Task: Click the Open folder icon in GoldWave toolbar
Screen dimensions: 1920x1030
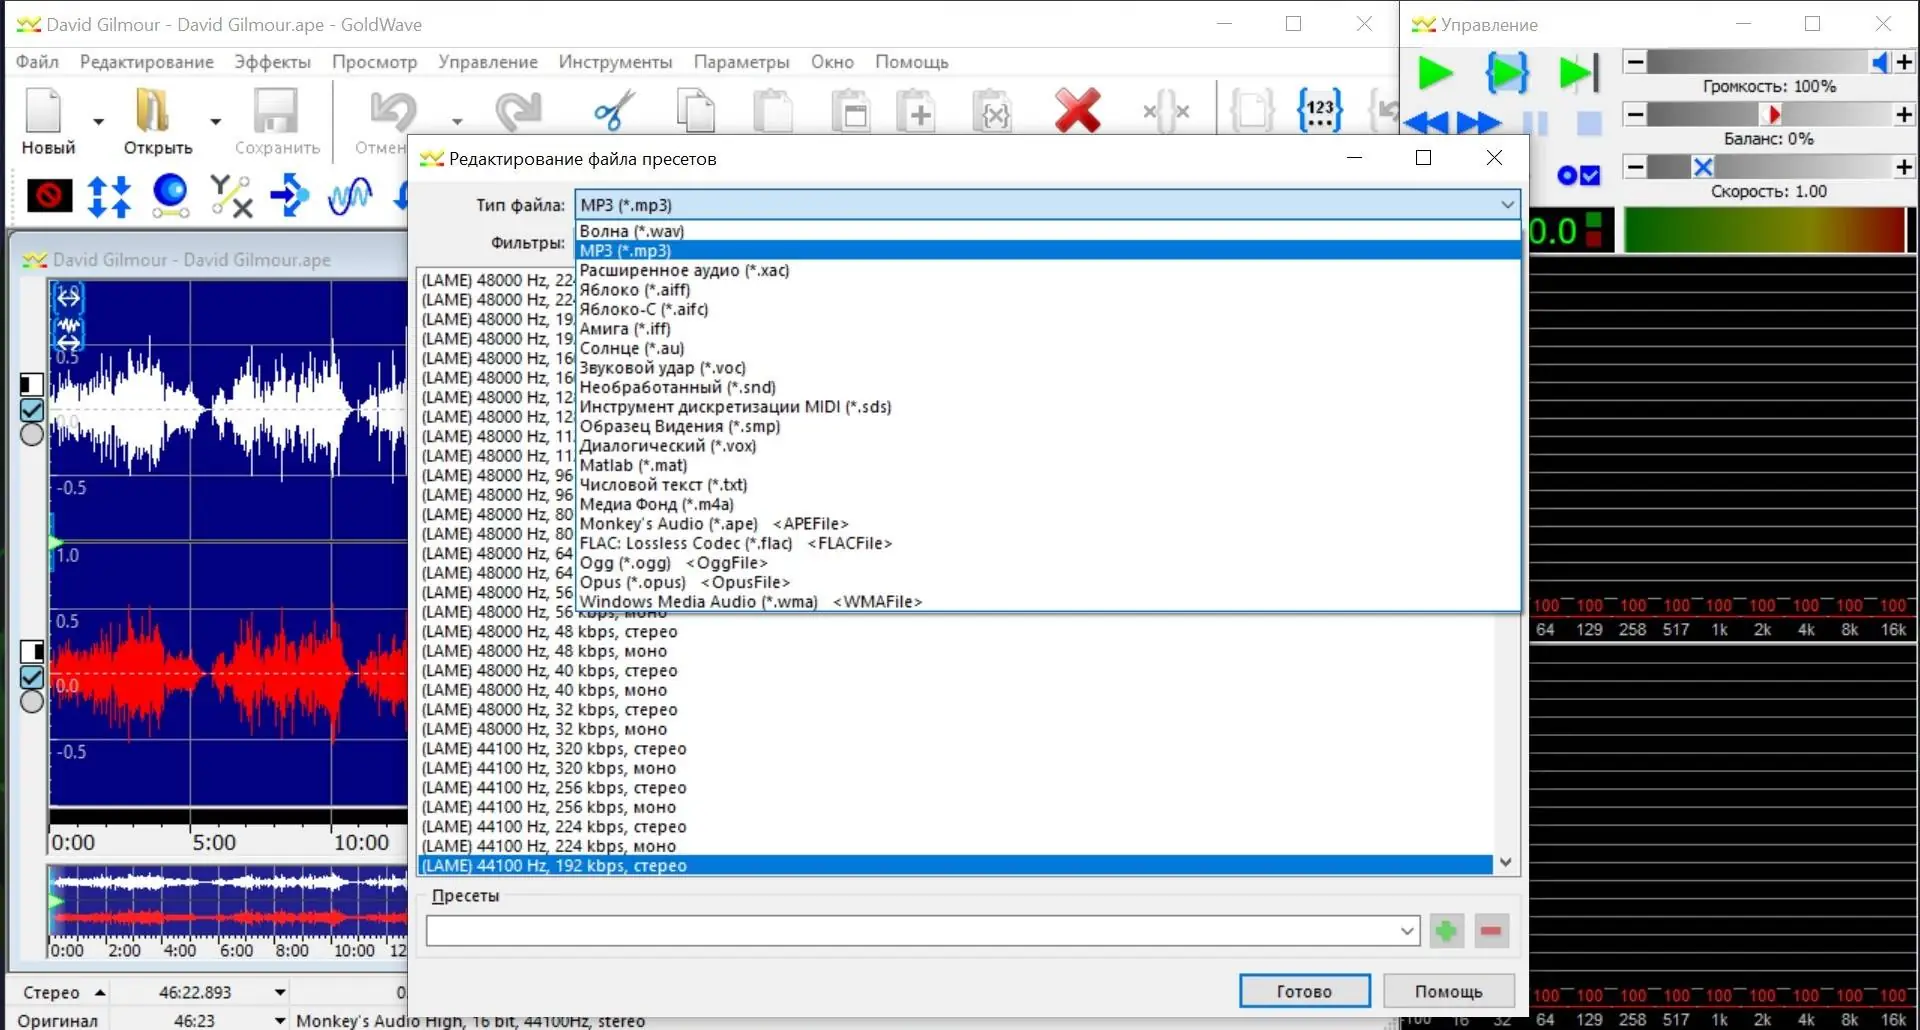Action: click(153, 110)
